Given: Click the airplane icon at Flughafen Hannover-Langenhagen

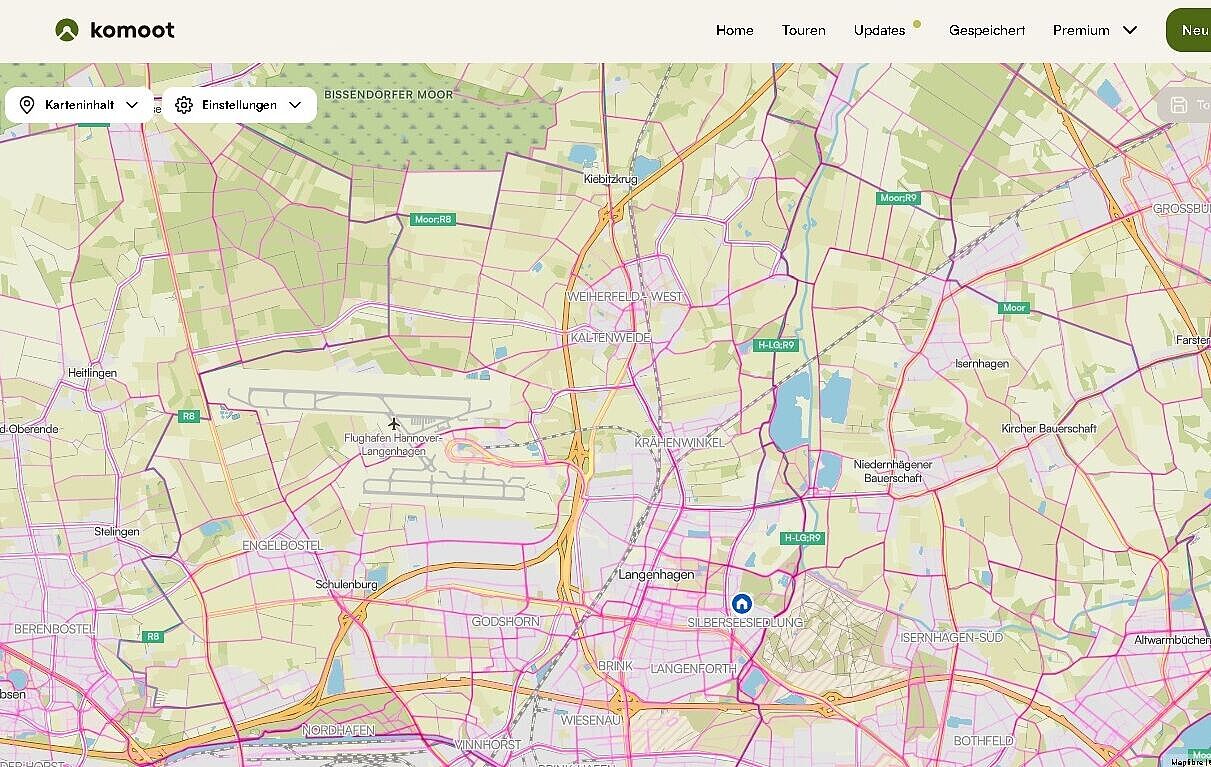Looking at the screenshot, I should pyautogui.click(x=394, y=424).
